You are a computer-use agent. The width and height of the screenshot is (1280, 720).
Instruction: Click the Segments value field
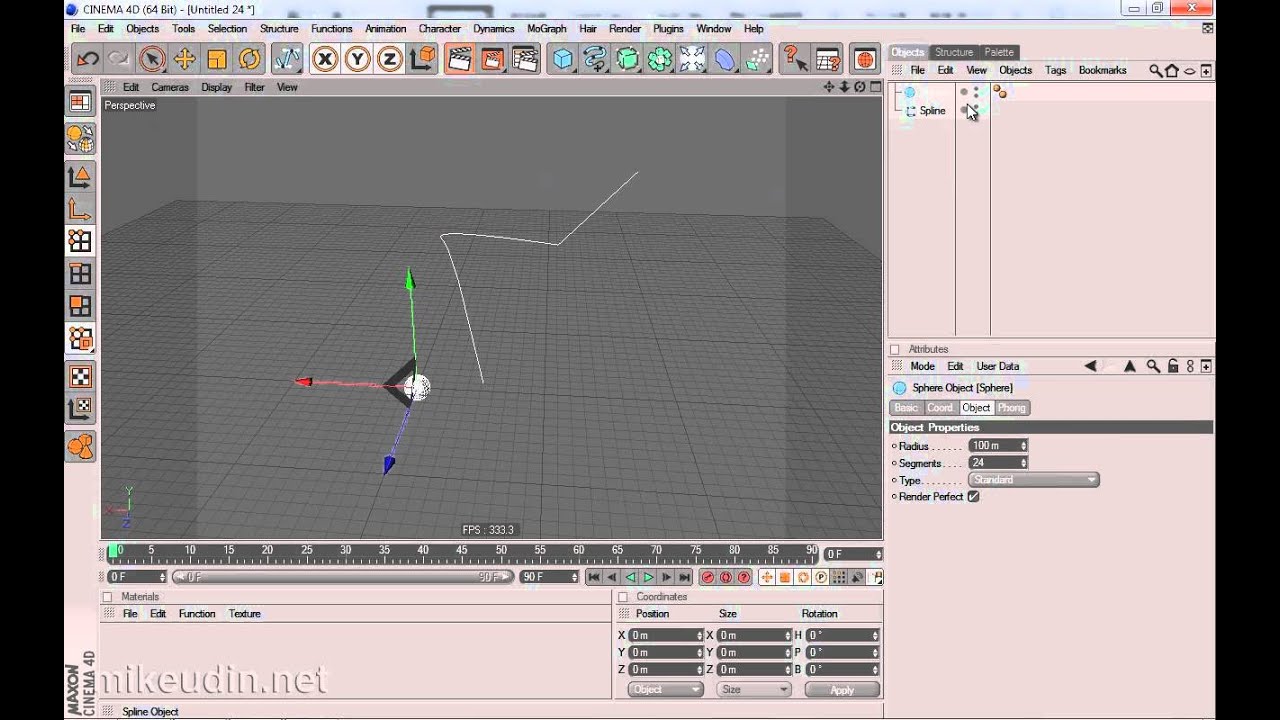(x=997, y=462)
